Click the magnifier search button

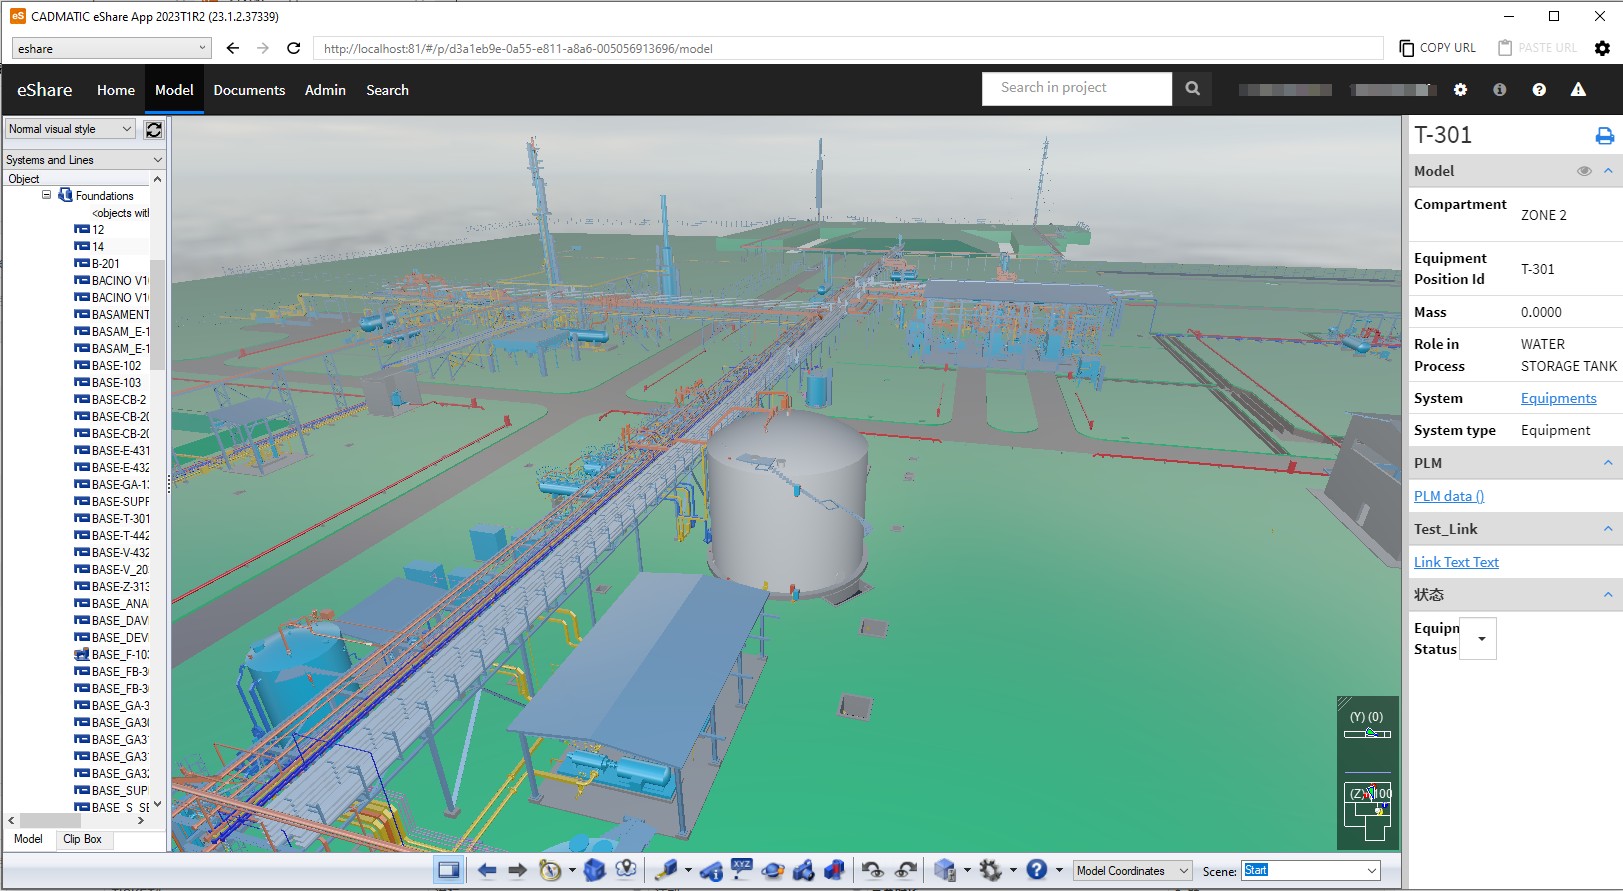tap(1192, 88)
